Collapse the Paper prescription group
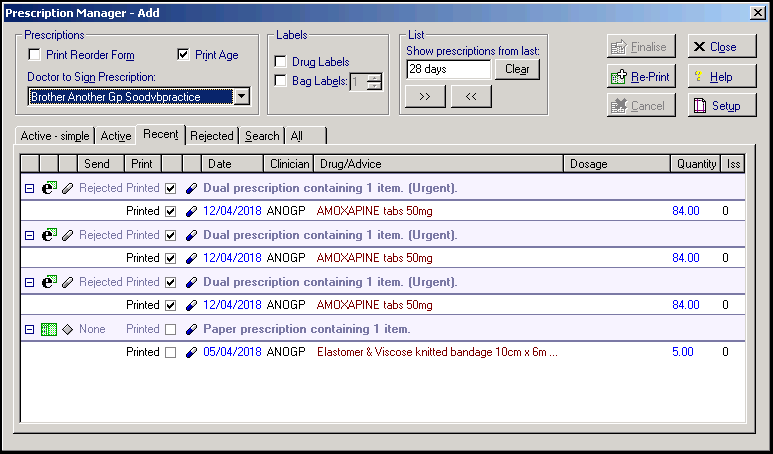Image resolution: width=773 pixels, height=454 pixels. [28, 329]
